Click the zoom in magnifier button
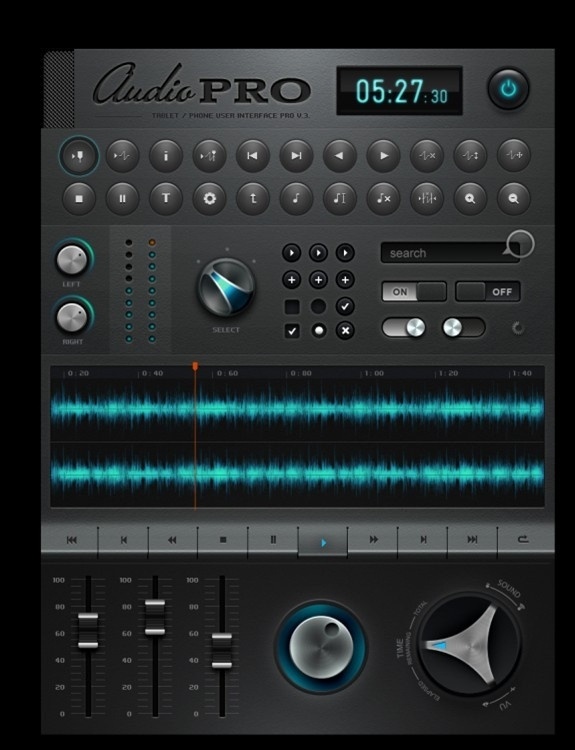This screenshot has height=750, width=575. (470, 198)
